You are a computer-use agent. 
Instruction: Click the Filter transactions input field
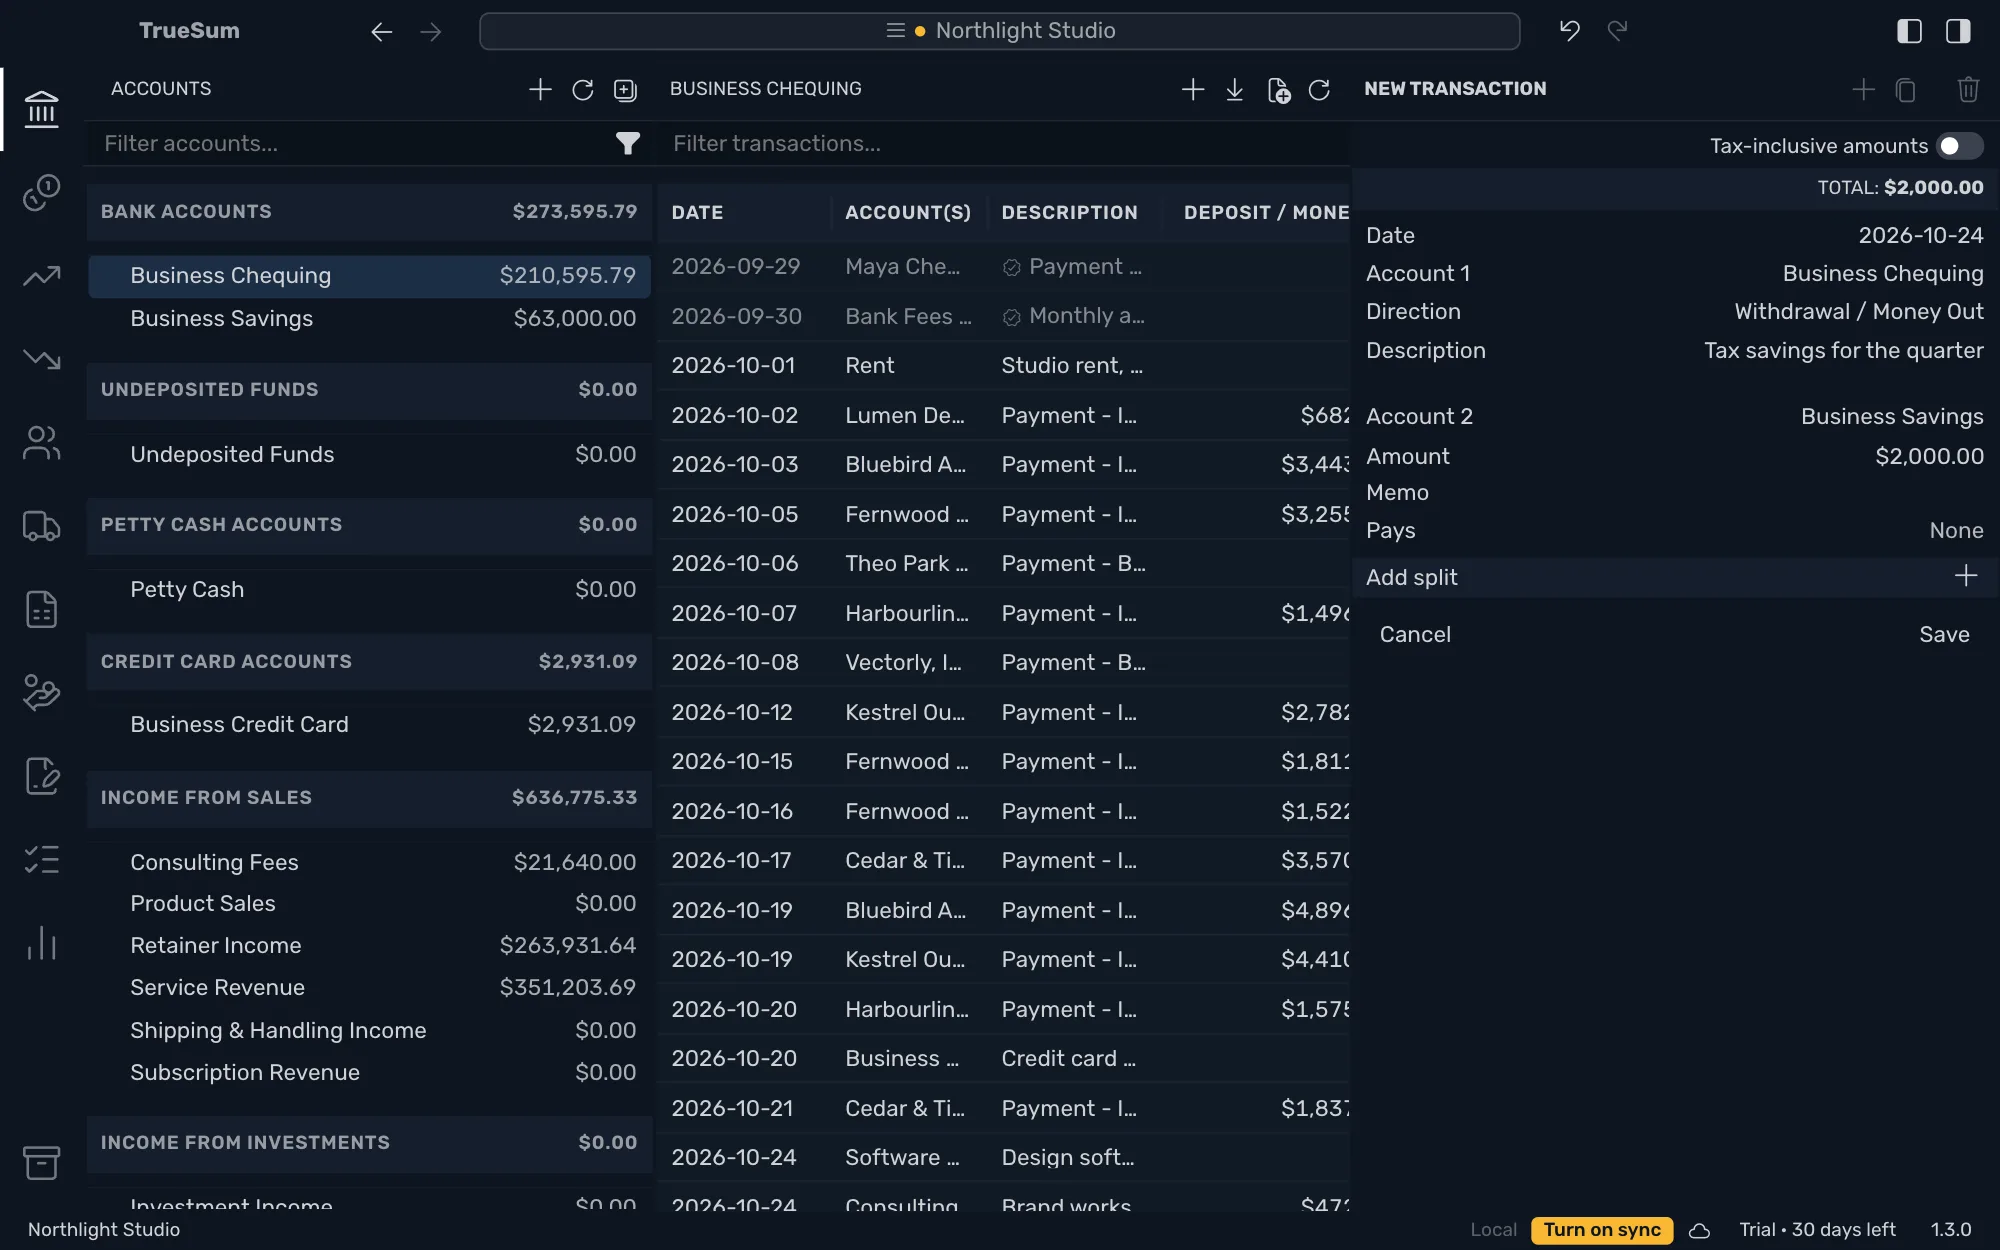coord(1005,144)
